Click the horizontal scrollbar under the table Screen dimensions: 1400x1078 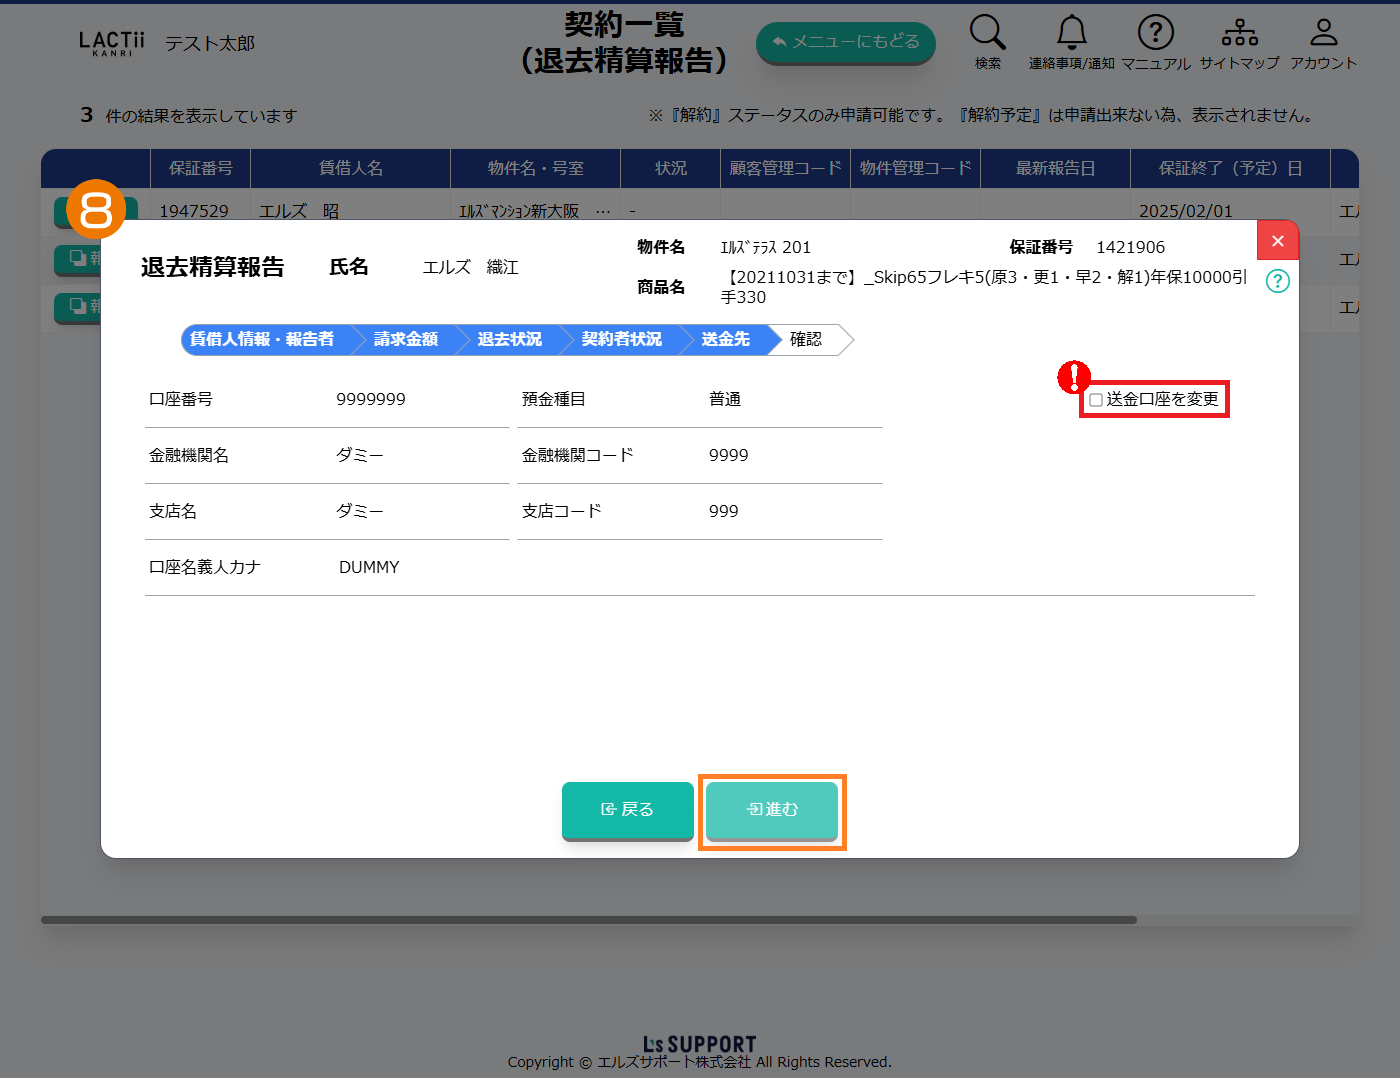tap(588, 920)
